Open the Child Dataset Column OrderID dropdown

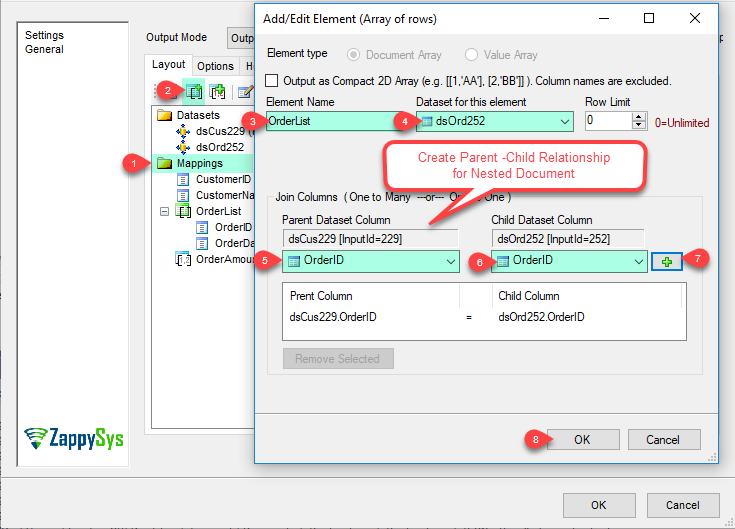(569, 261)
